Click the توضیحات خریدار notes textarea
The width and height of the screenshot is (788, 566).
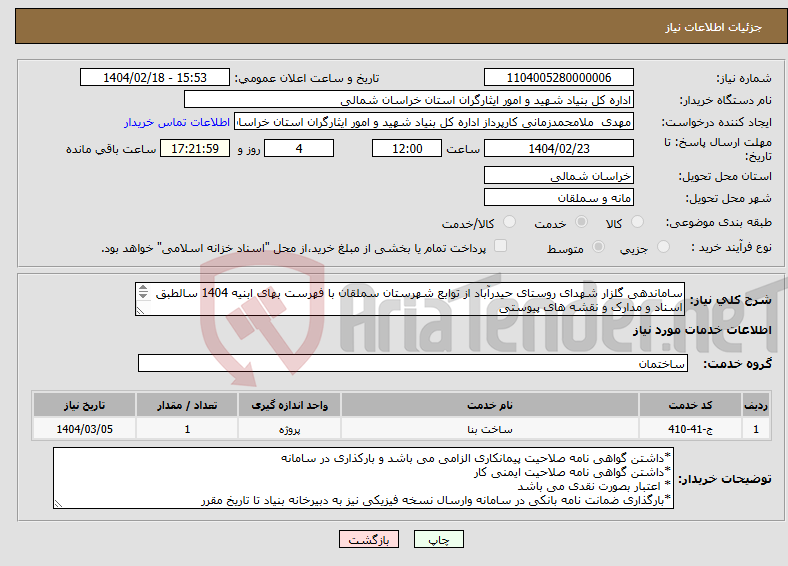(363, 478)
